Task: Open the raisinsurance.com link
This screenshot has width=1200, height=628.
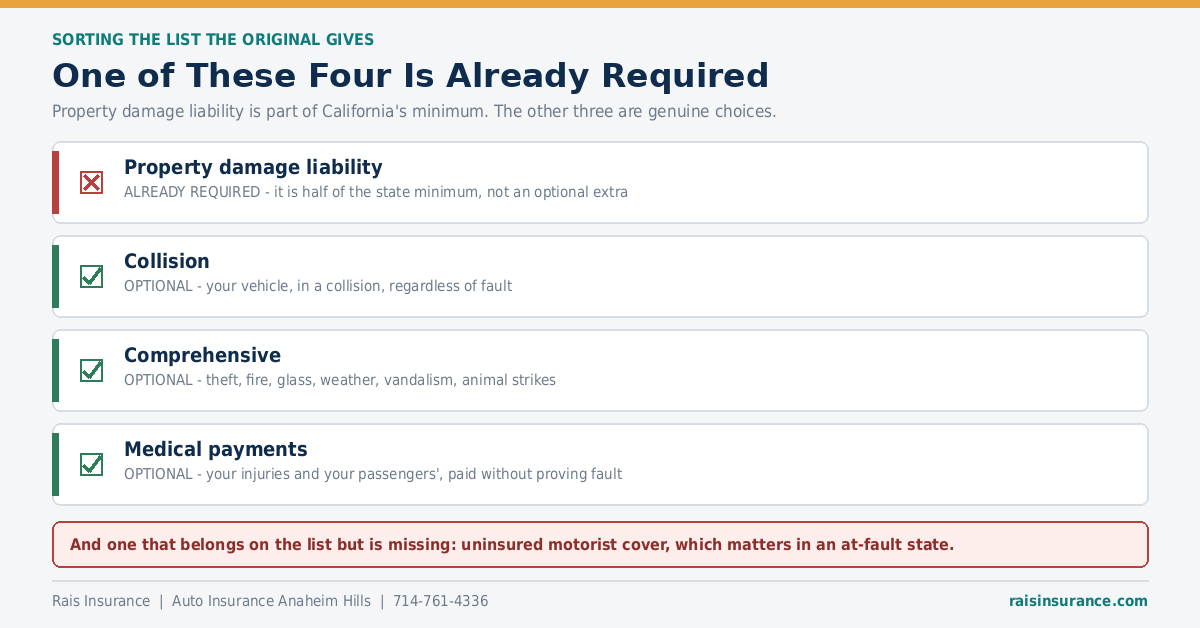Action: pos(1078,601)
